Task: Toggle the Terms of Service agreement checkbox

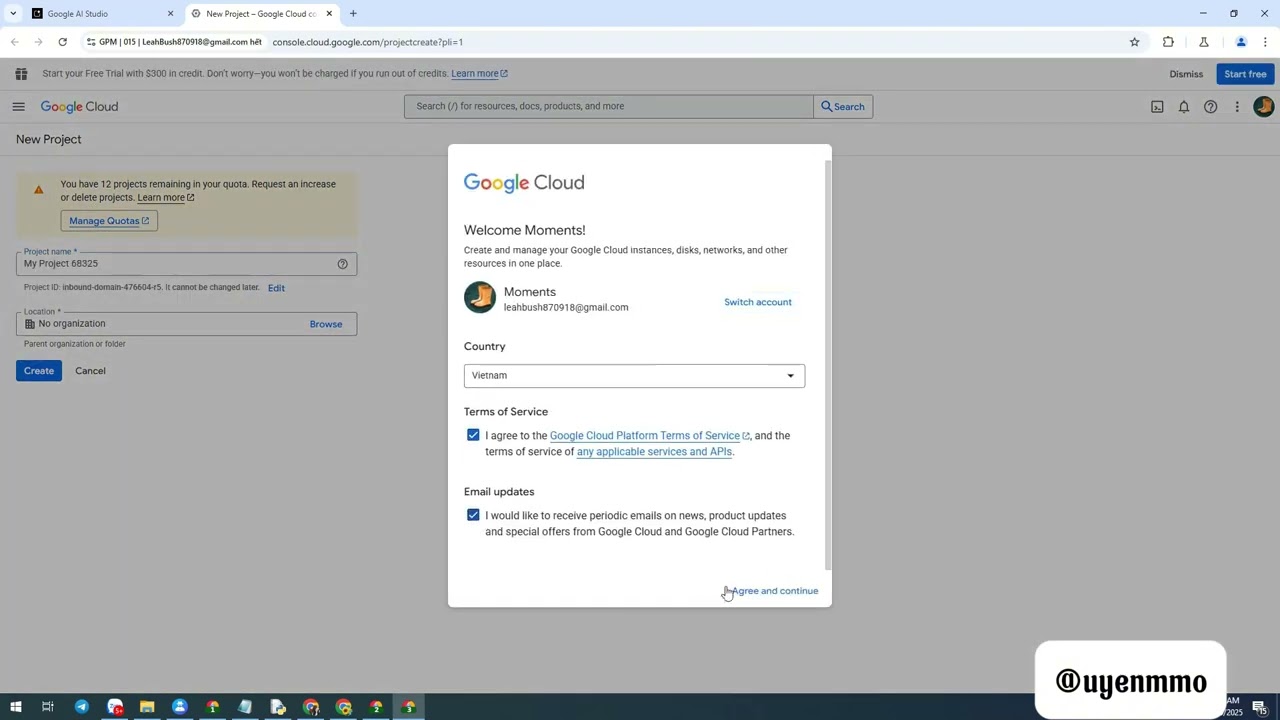Action: 473,435
